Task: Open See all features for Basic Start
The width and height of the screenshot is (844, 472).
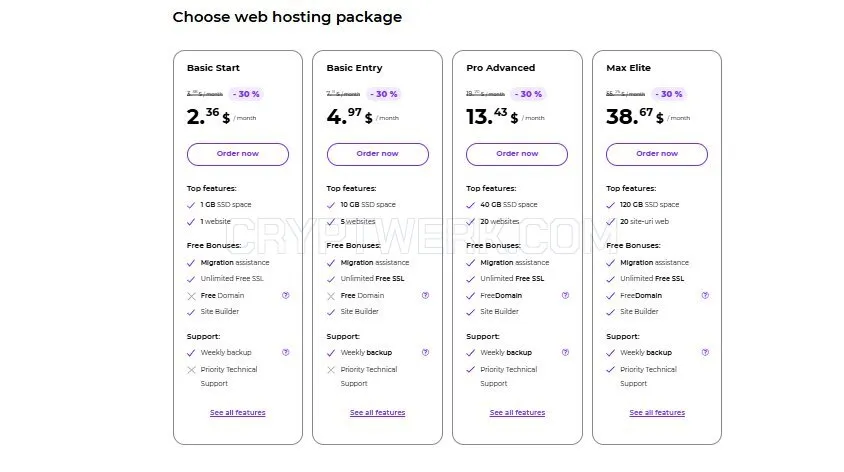Action: tap(237, 412)
